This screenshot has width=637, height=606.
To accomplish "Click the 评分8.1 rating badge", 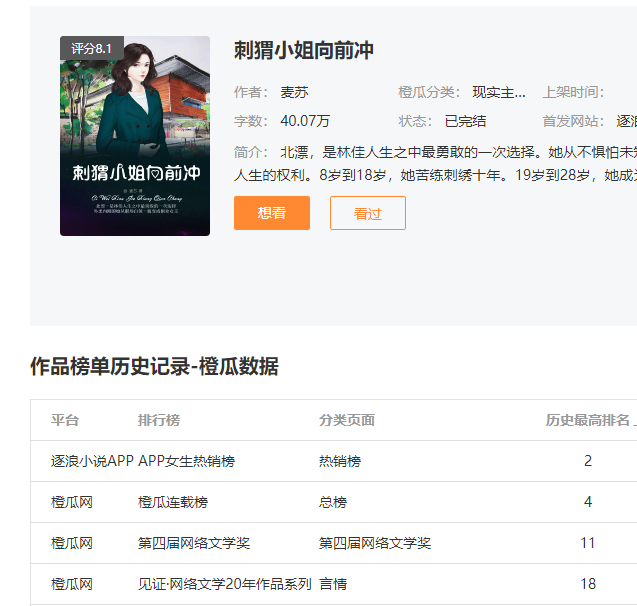I will pyautogui.click(x=92, y=48).
